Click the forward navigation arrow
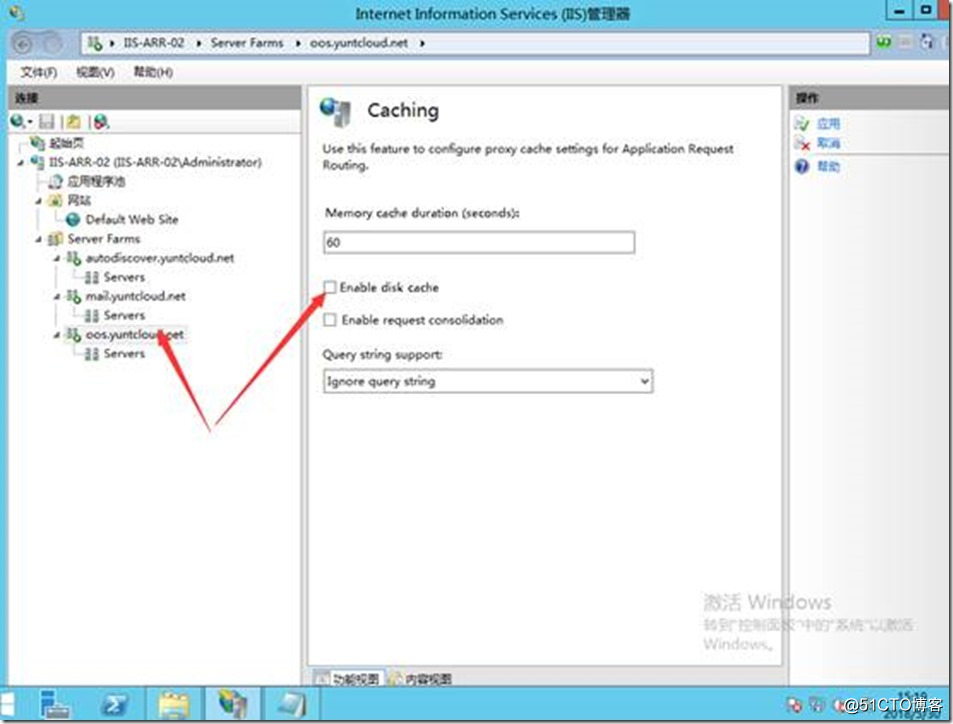Screen dimensions: 953x724 coord(52,43)
